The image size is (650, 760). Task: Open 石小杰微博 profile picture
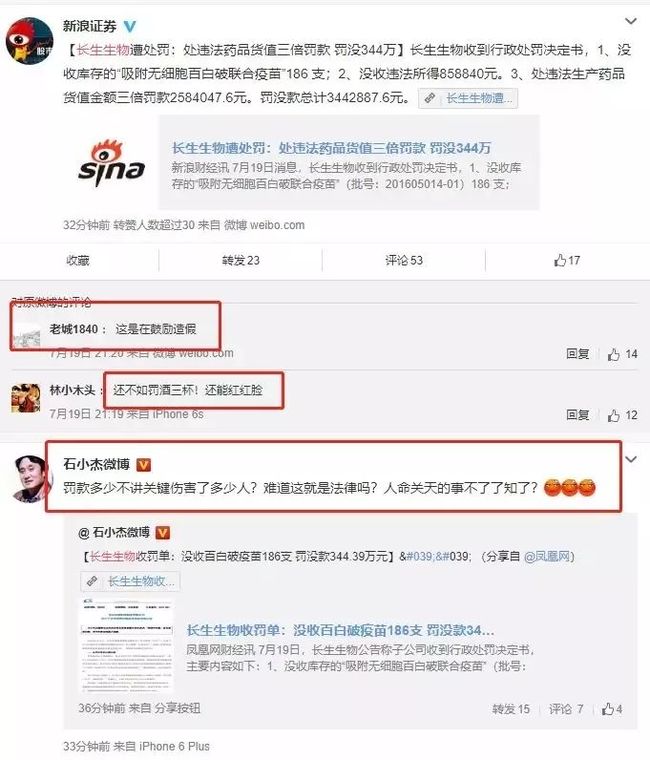point(31,478)
